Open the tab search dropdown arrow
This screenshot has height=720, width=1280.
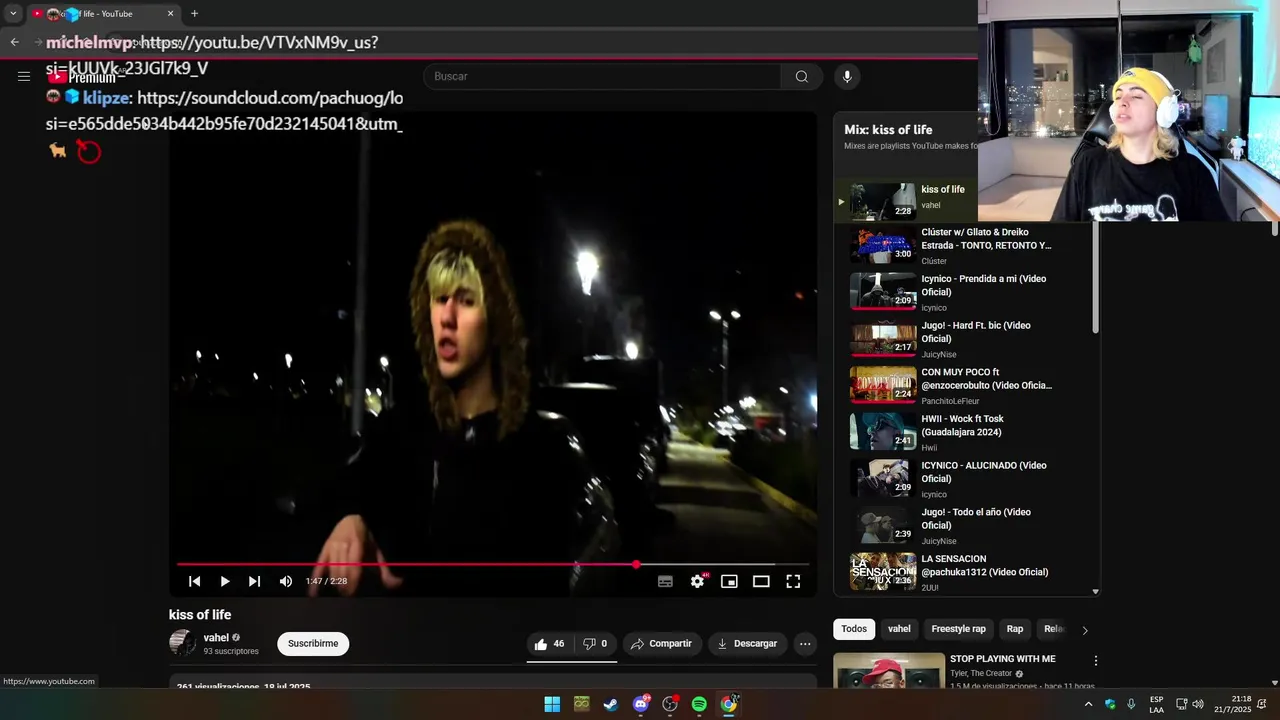pyautogui.click(x=13, y=14)
